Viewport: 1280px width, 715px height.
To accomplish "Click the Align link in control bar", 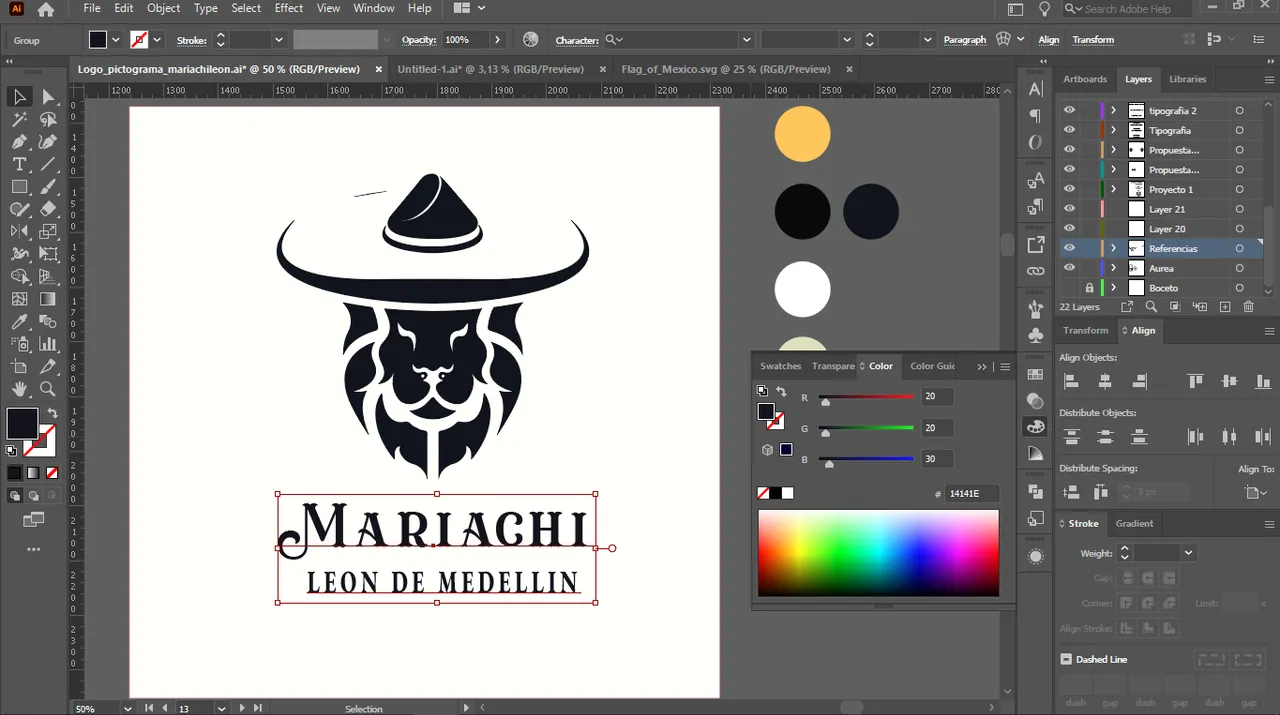I will pos(1049,40).
